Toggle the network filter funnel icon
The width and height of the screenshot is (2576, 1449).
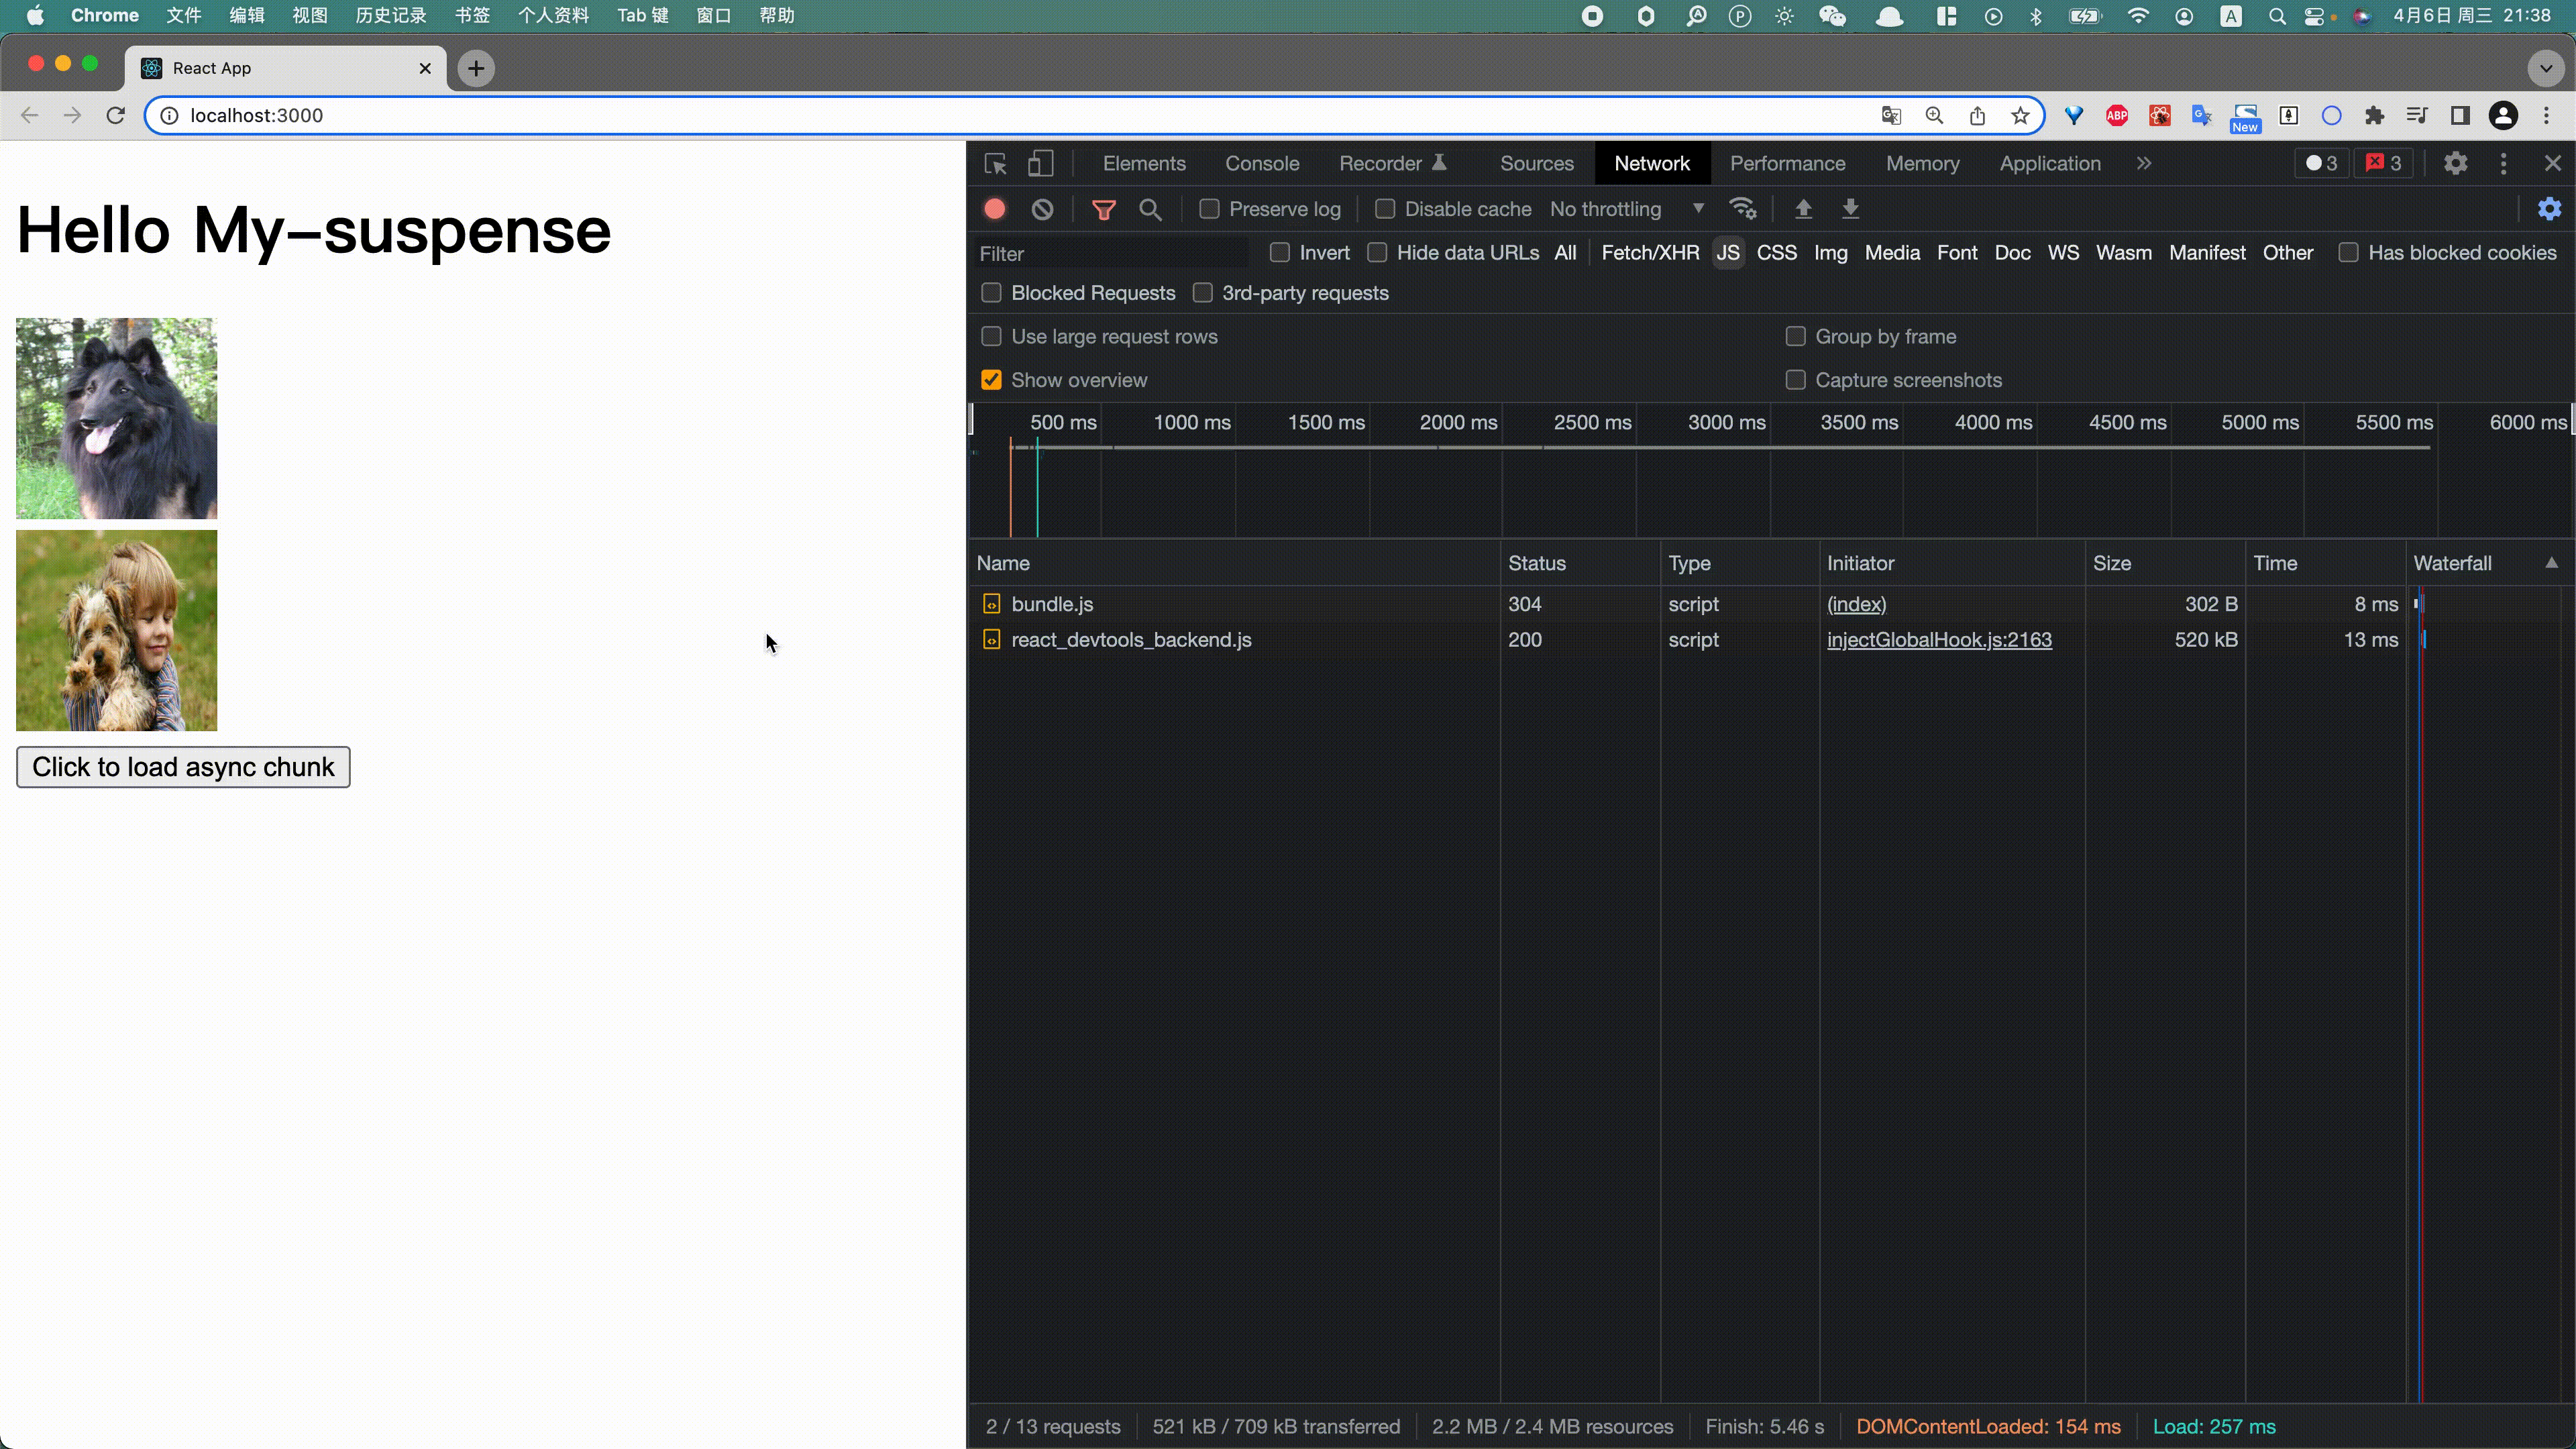click(1104, 209)
